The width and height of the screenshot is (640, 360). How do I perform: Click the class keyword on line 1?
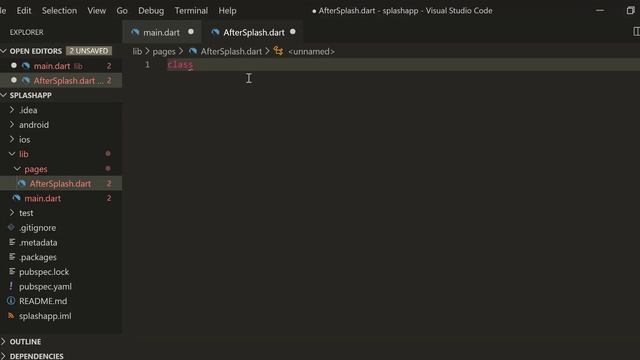[x=180, y=64]
